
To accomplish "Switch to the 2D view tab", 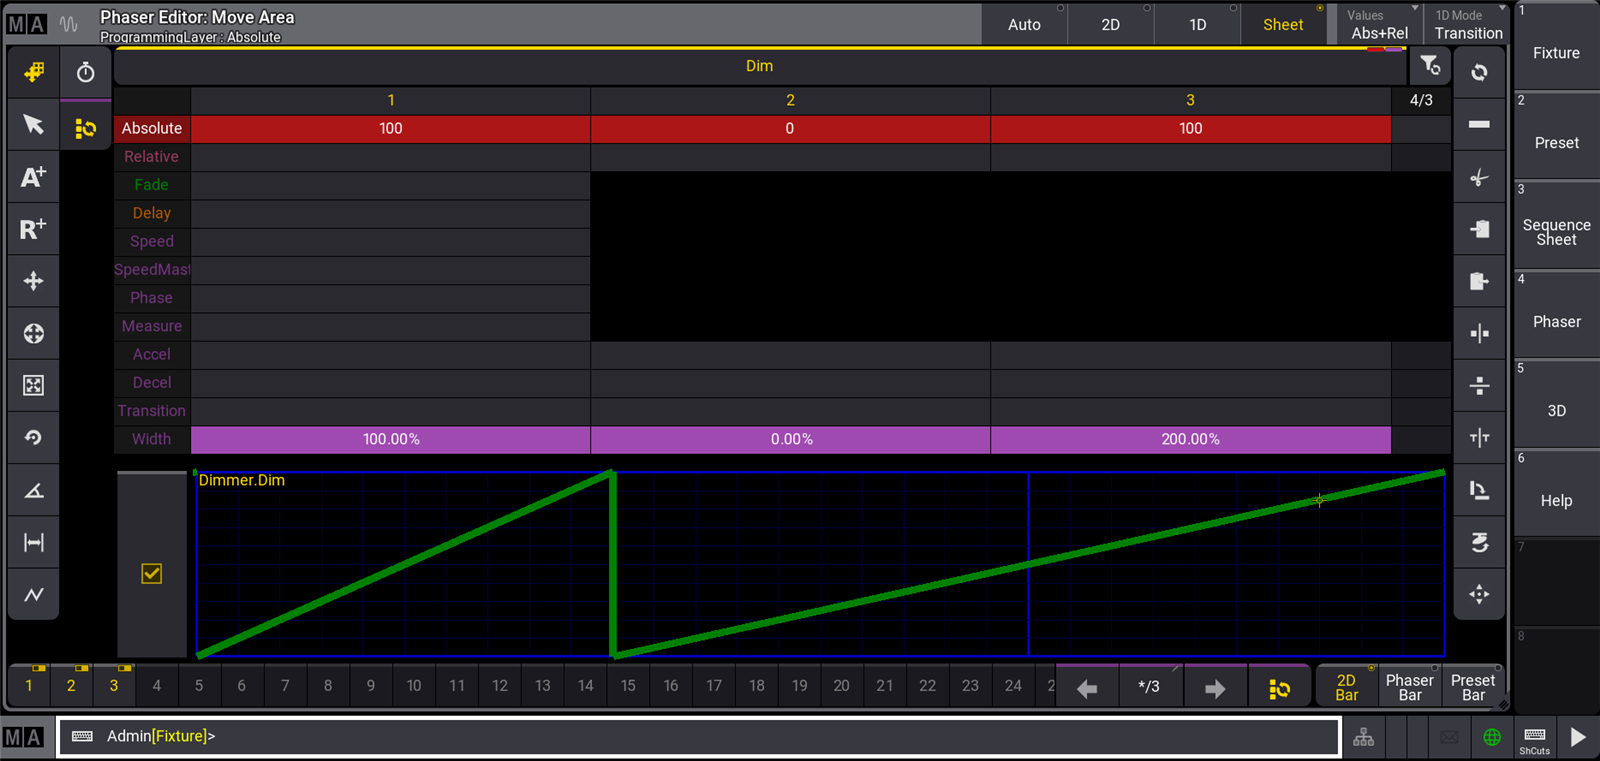I will click(x=1110, y=25).
